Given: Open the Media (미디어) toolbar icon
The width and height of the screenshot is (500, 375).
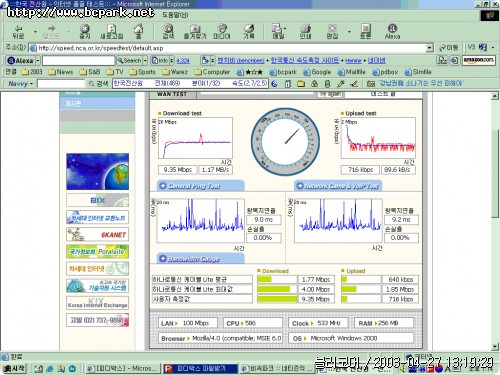Looking at the screenshot, I should (x=222, y=32).
